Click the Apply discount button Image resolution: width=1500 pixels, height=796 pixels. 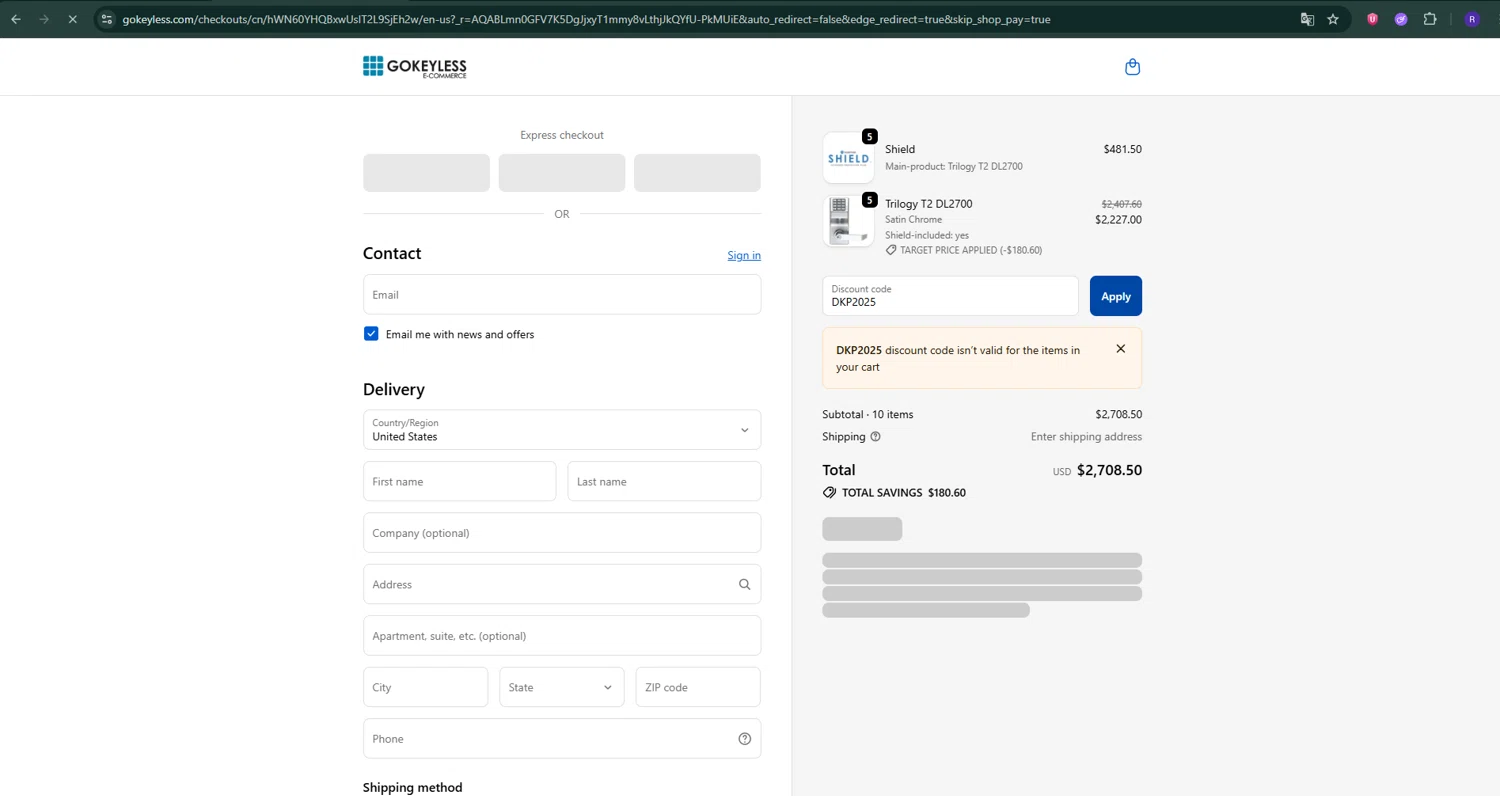(1116, 296)
